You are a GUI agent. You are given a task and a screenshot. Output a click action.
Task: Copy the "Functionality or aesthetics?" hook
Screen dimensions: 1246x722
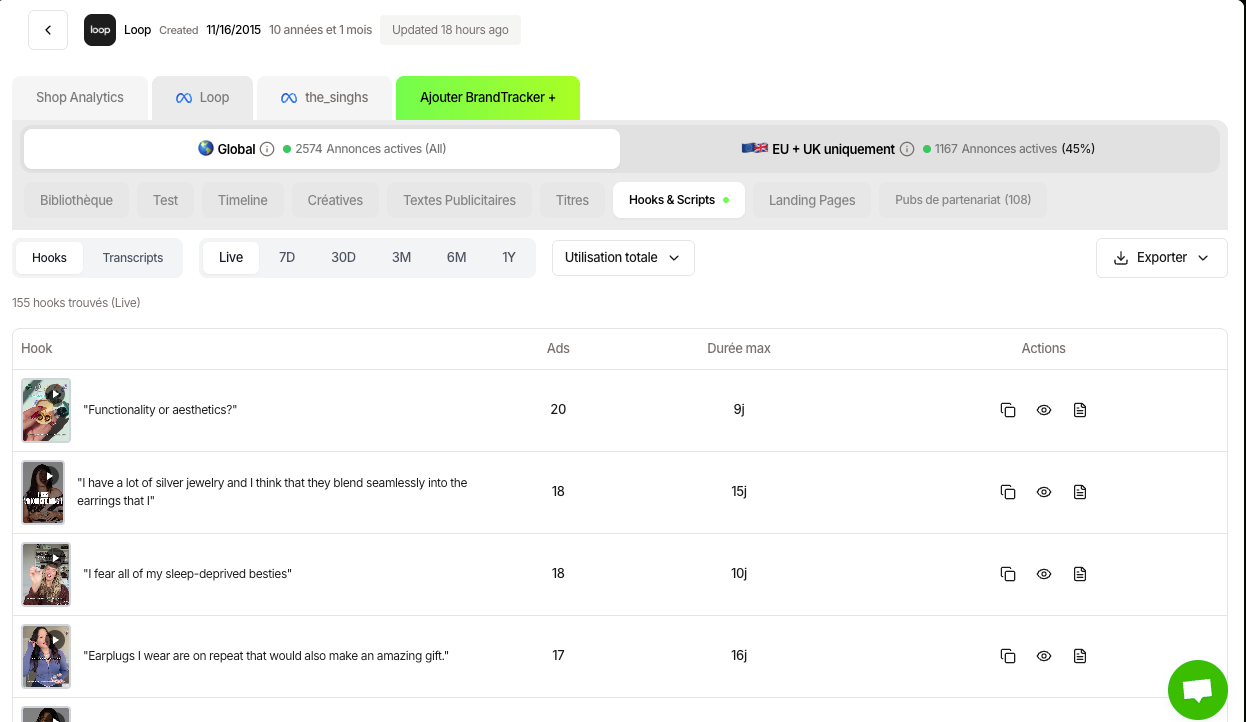[x=1008, y=410]
